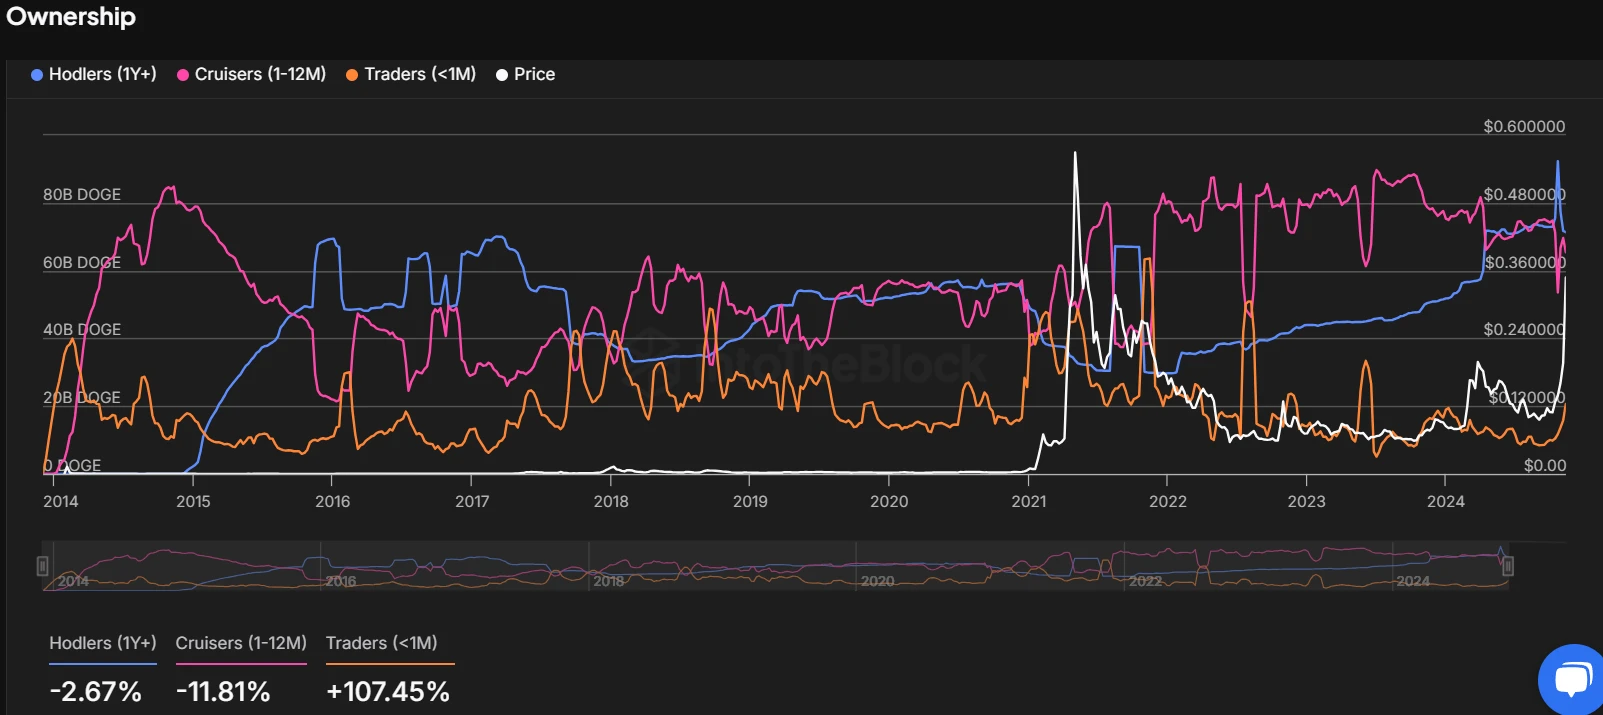Image resolution: width=1603 pixels, height=715 pixels.
Task: Click the blue Hodlers legend dot
Action: (37, 75)
